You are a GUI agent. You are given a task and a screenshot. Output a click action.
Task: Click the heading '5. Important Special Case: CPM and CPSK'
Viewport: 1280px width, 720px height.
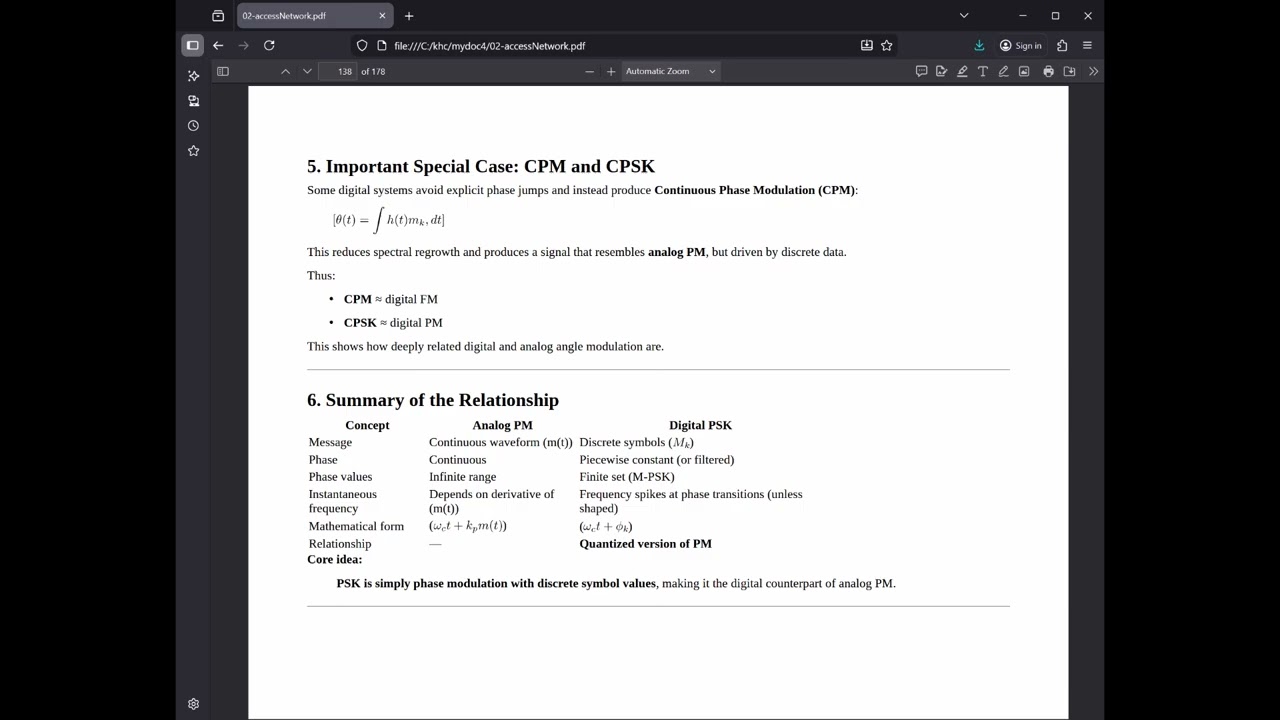[x=481, y=166]
